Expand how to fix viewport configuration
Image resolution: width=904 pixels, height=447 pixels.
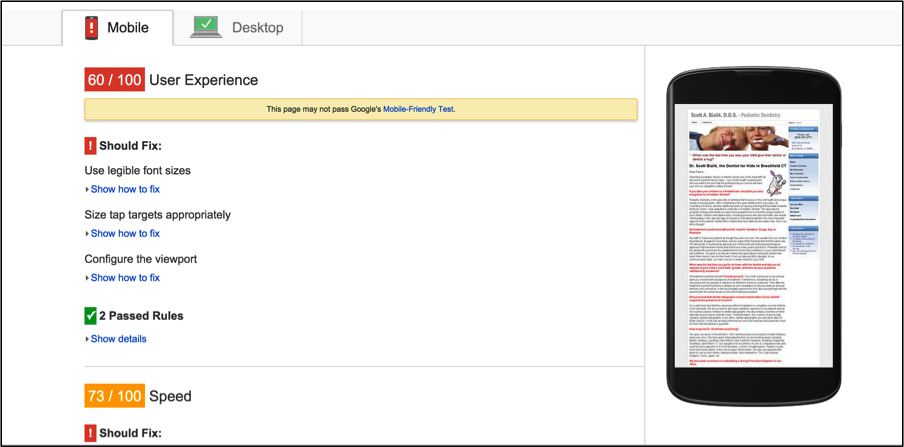[124, 278]
